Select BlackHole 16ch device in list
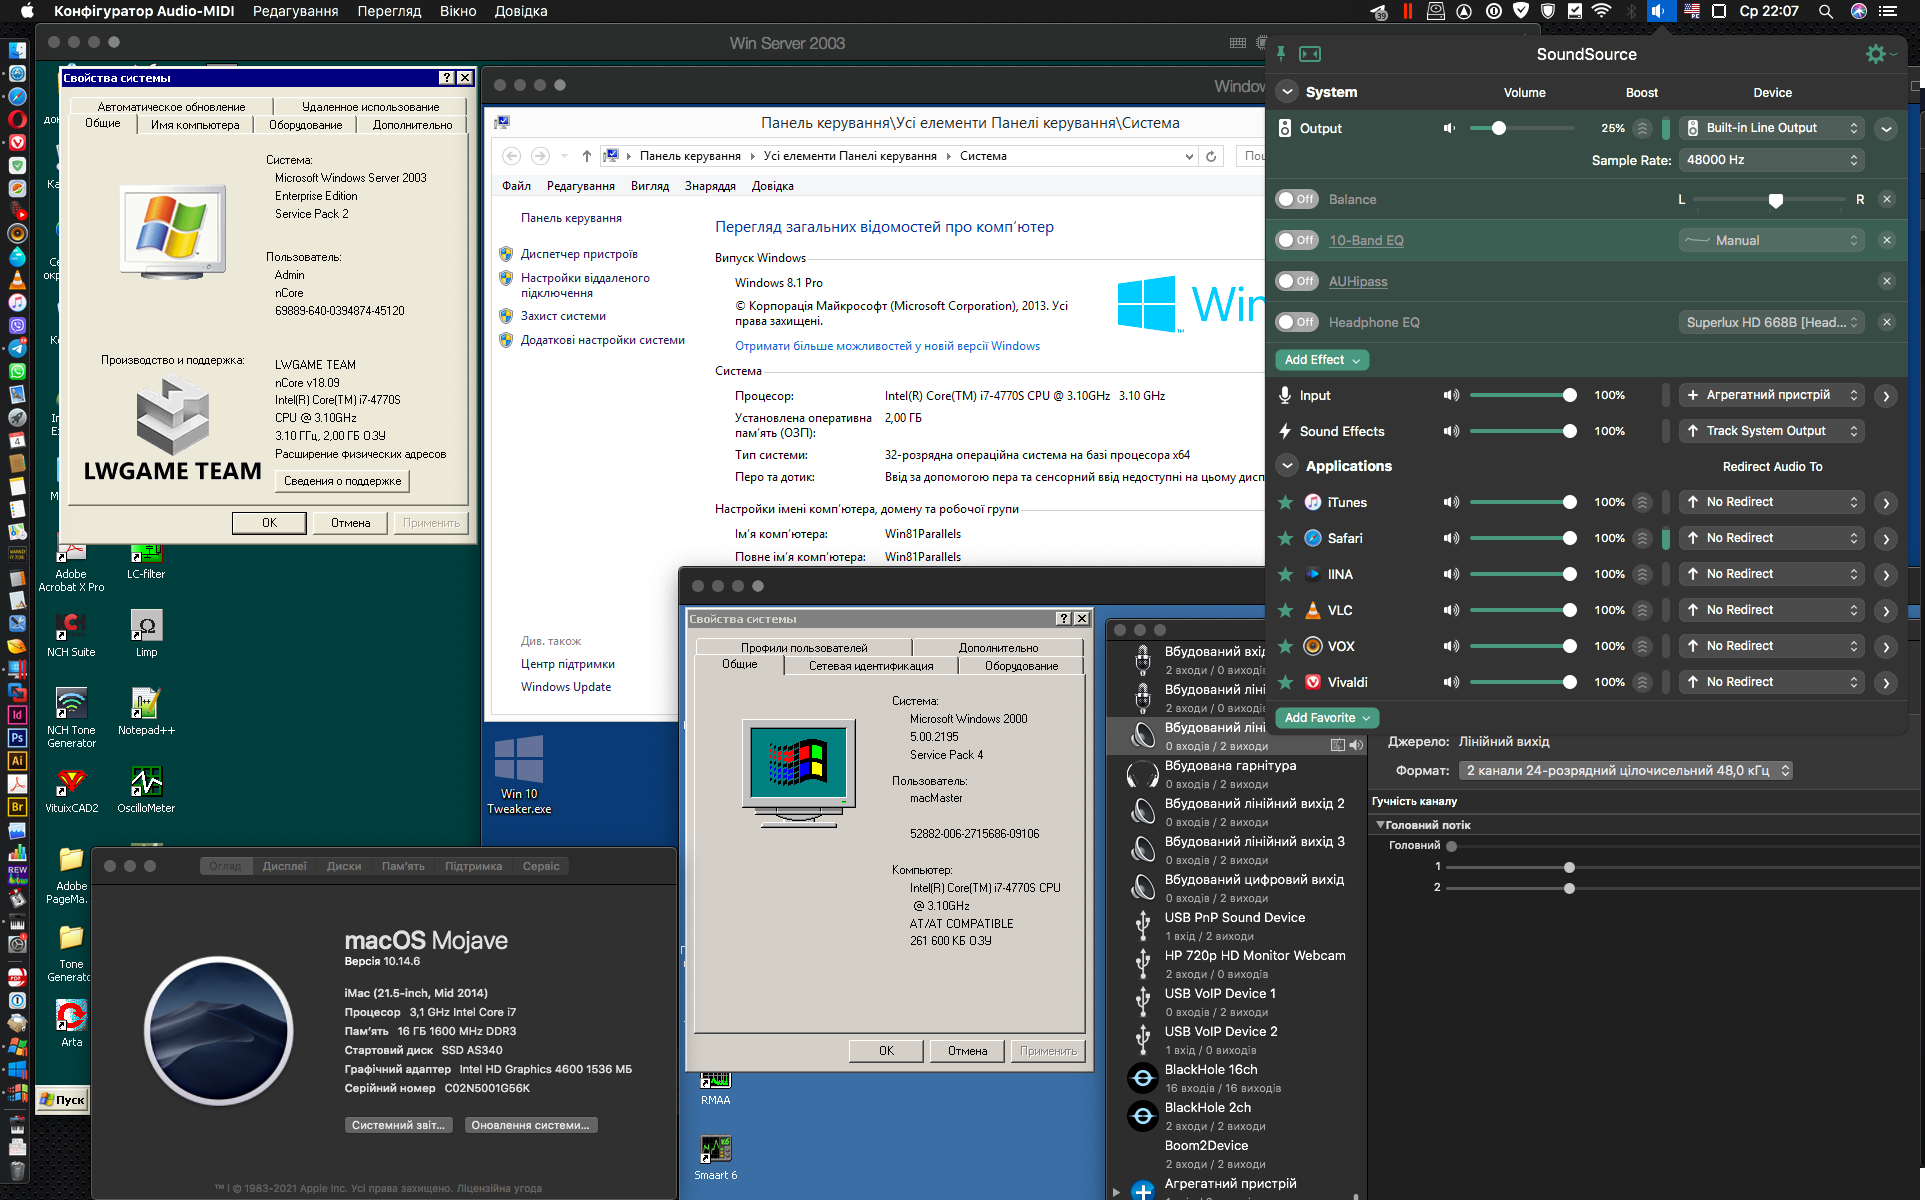Image resolution: width=1925 pixels, height=1200 pixels. [x=1237, y=1078]
